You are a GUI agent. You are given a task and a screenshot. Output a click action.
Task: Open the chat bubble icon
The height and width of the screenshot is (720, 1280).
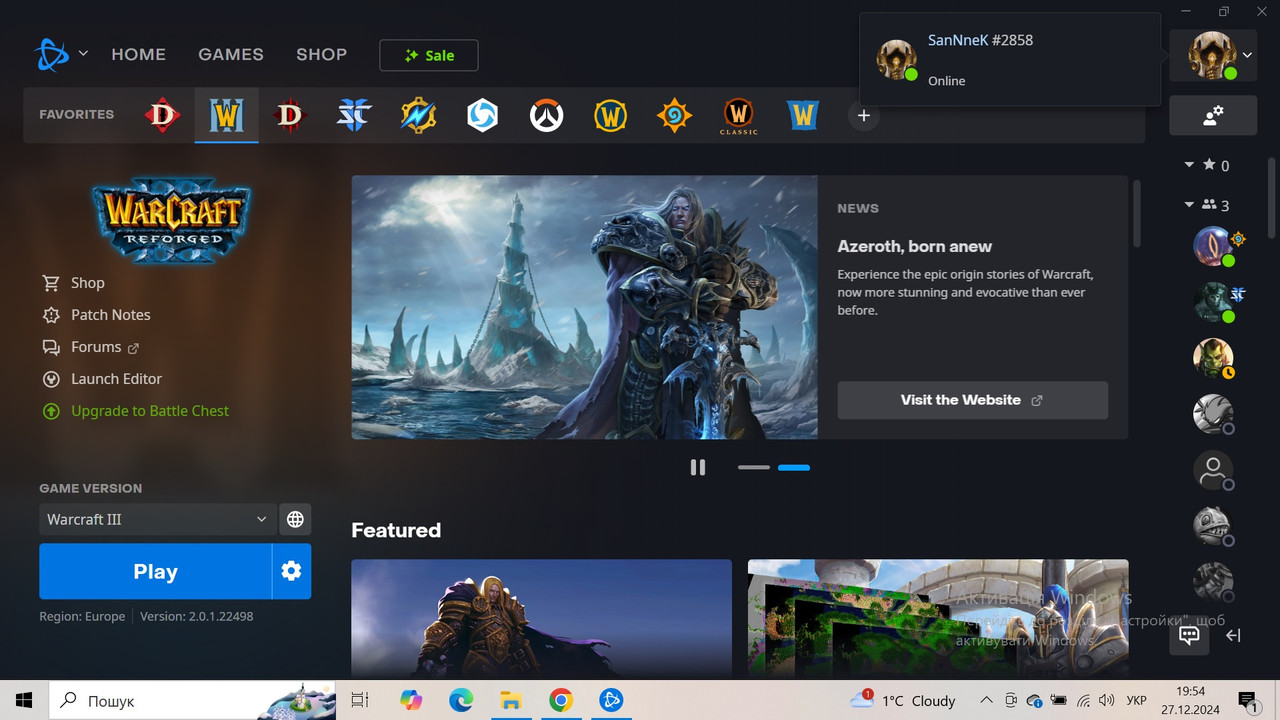pos(1189,634)
